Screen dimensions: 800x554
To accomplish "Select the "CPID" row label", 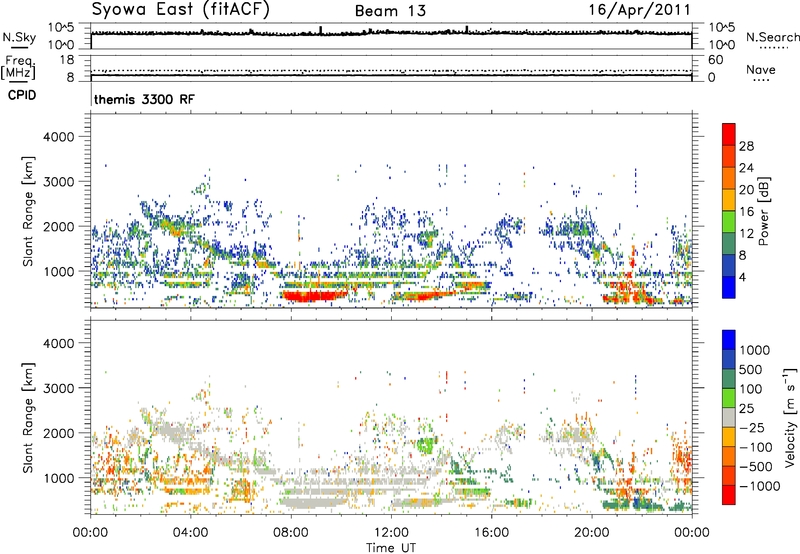I will coord(22,95).
